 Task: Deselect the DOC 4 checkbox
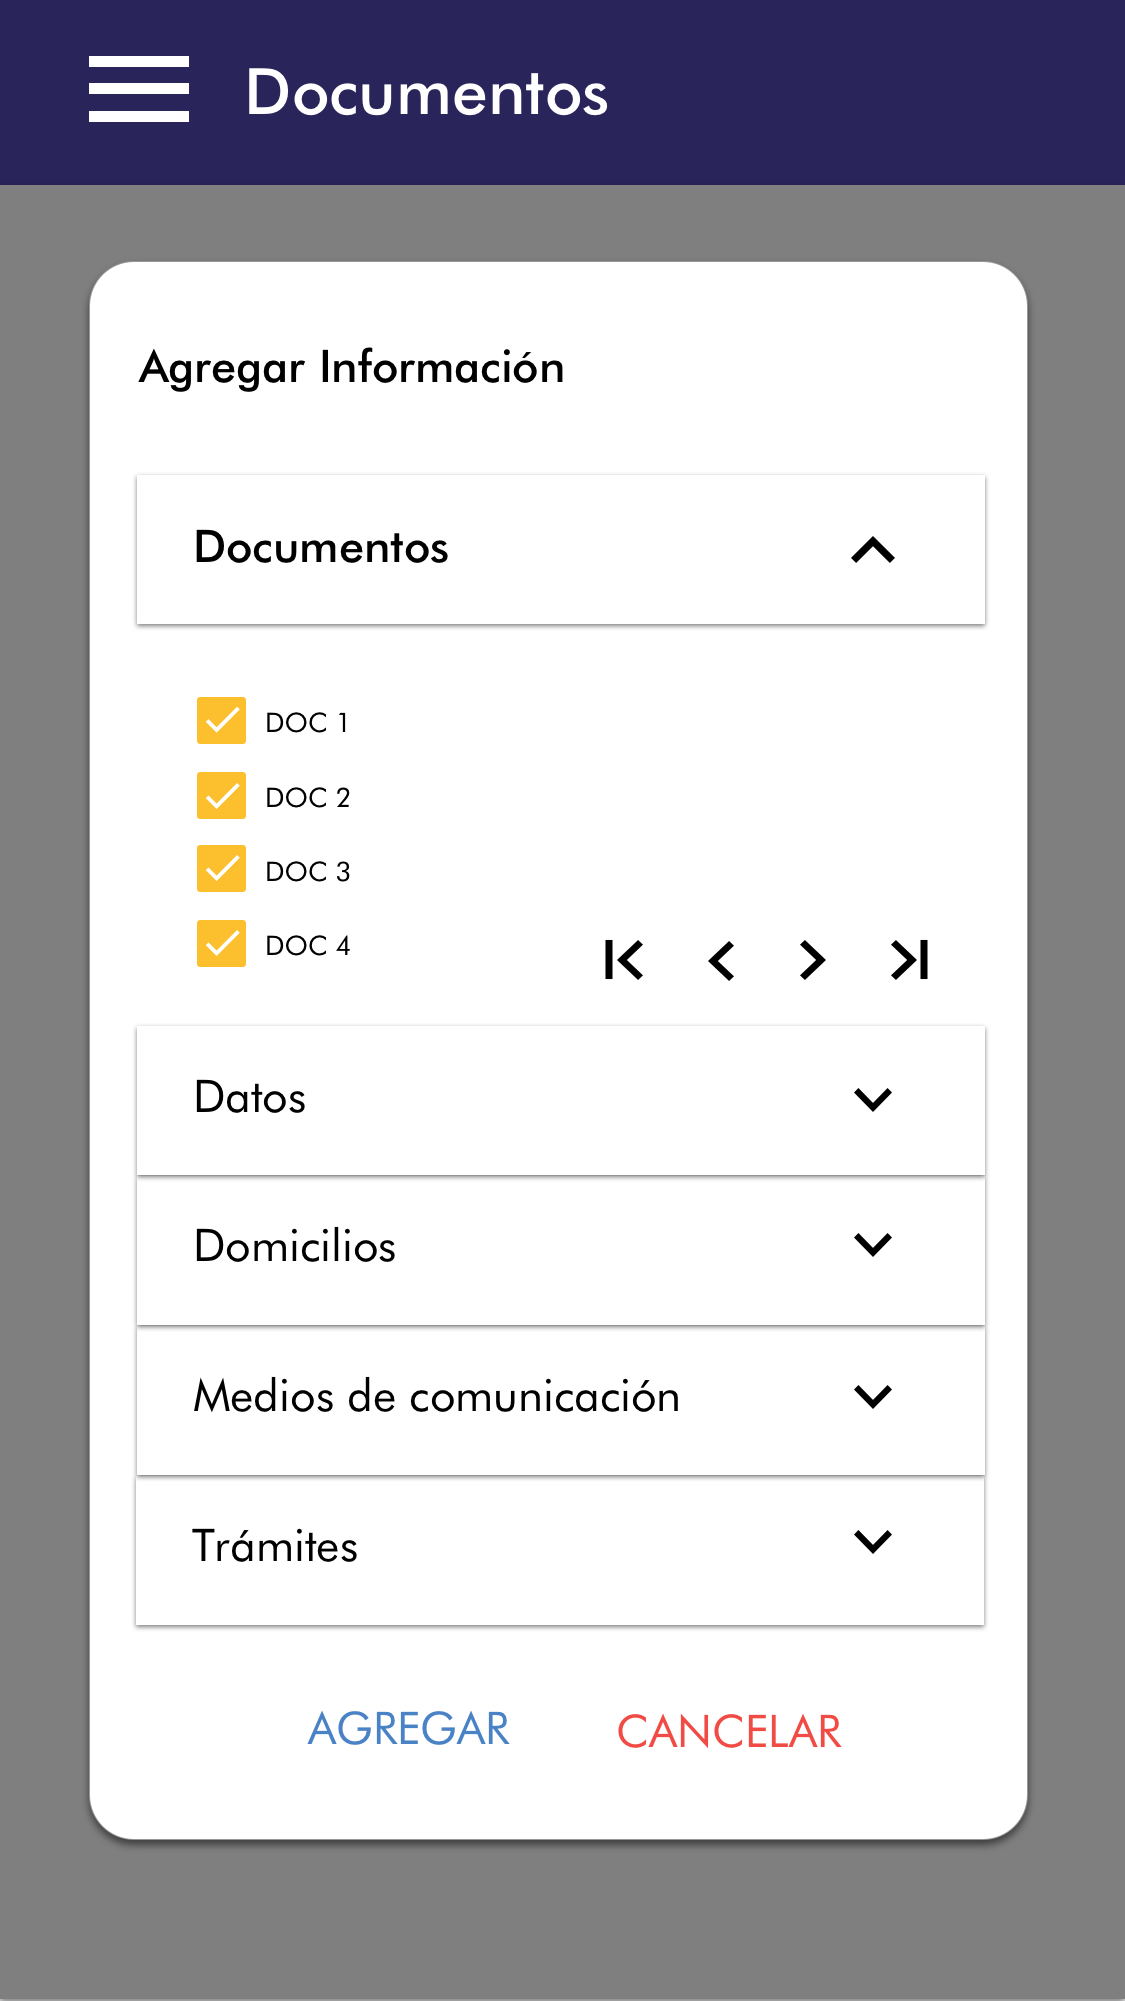[x=221, y=944]
